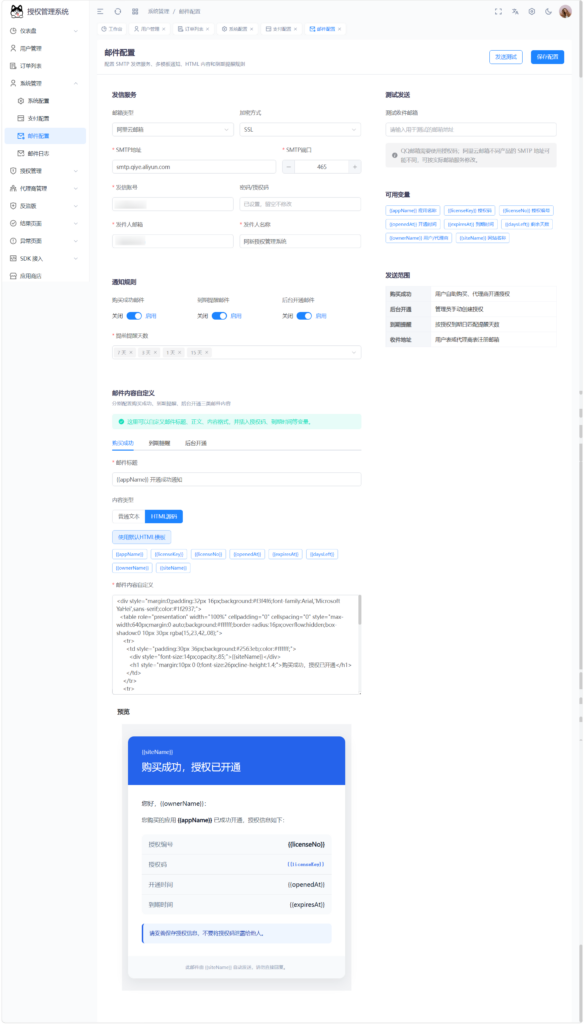Click the 密码/授权码 input field
This screenshot has height=1024, width=584.
pyautogui.click(x=300, y=204)
